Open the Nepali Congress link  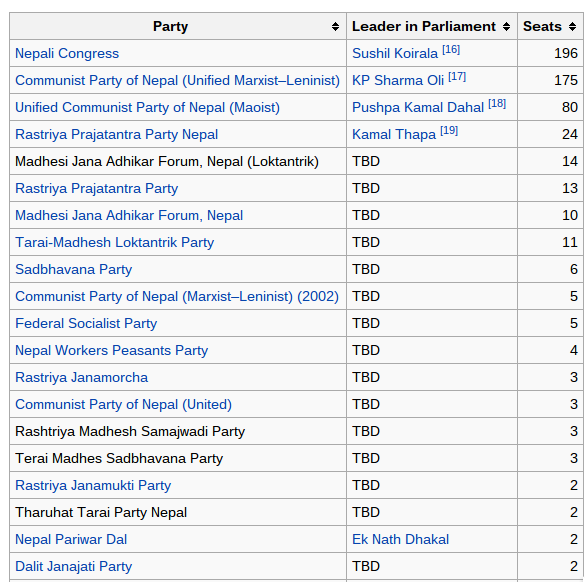pyautogui.click(x=67, y=53)
